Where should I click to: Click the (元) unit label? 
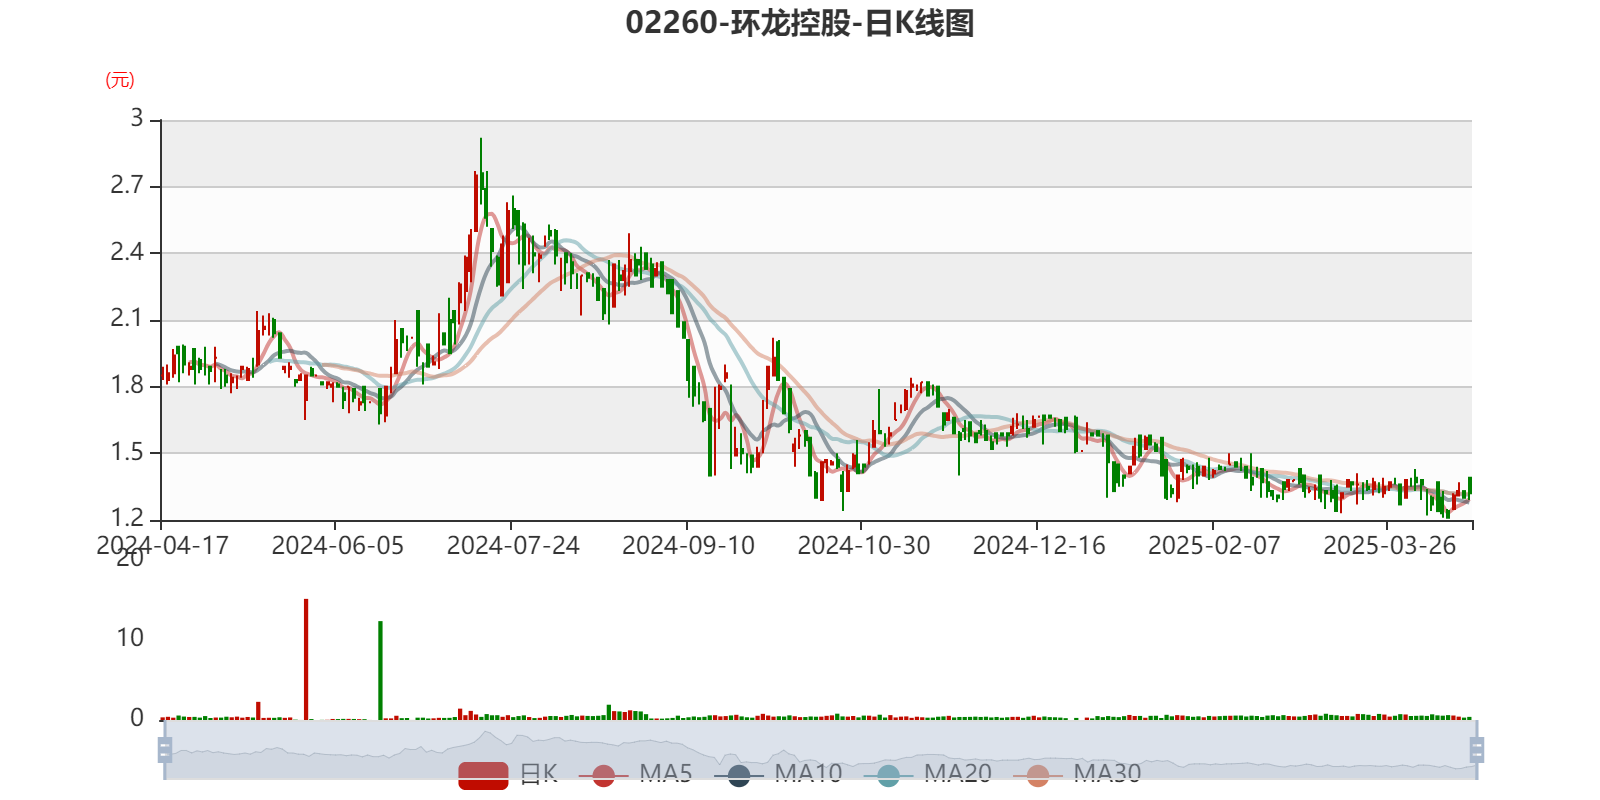(120, 80)
